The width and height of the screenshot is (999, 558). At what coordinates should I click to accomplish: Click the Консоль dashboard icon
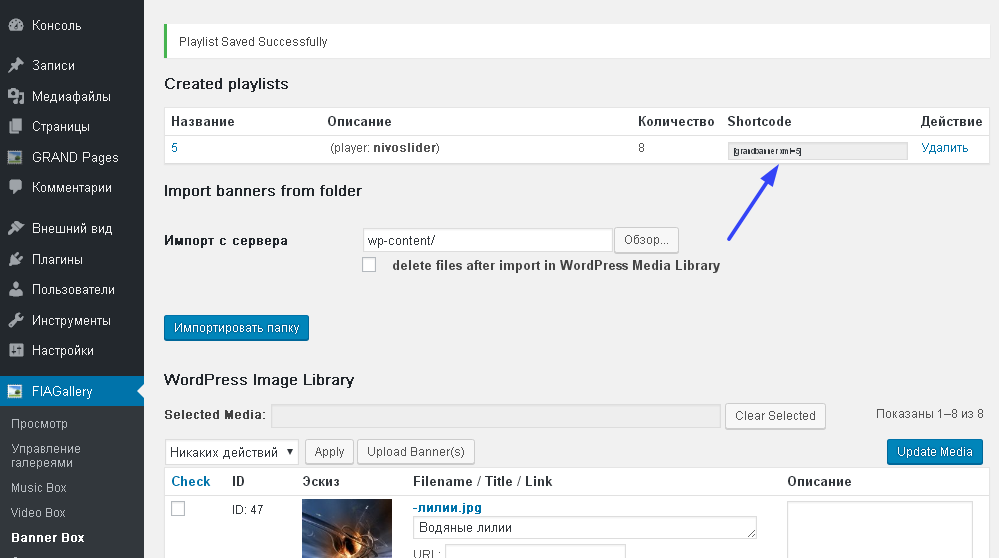[x=16, y=25]
